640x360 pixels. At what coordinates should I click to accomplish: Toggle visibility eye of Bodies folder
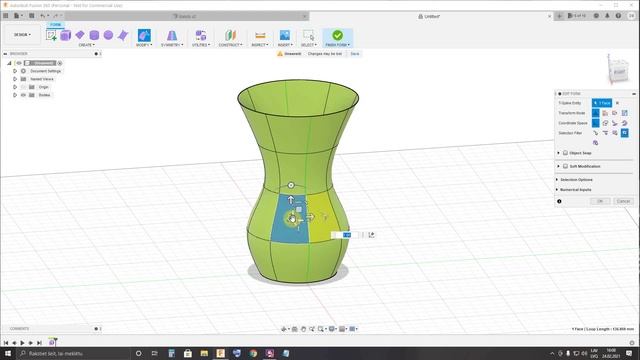[x=23, y=95]
